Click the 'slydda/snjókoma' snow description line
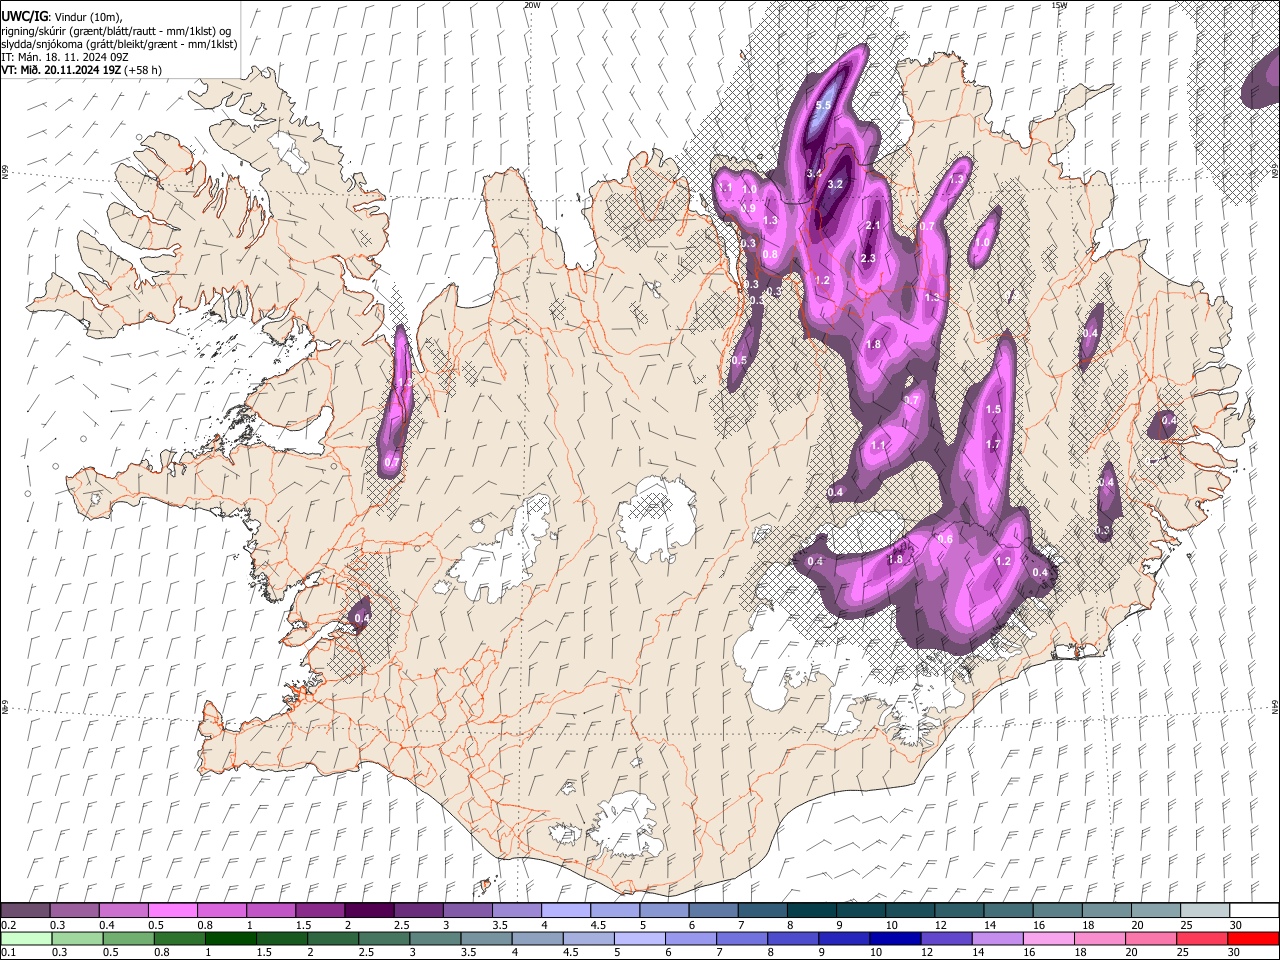The width and height of the screenshot is (1280, 960). coord(119,44)
